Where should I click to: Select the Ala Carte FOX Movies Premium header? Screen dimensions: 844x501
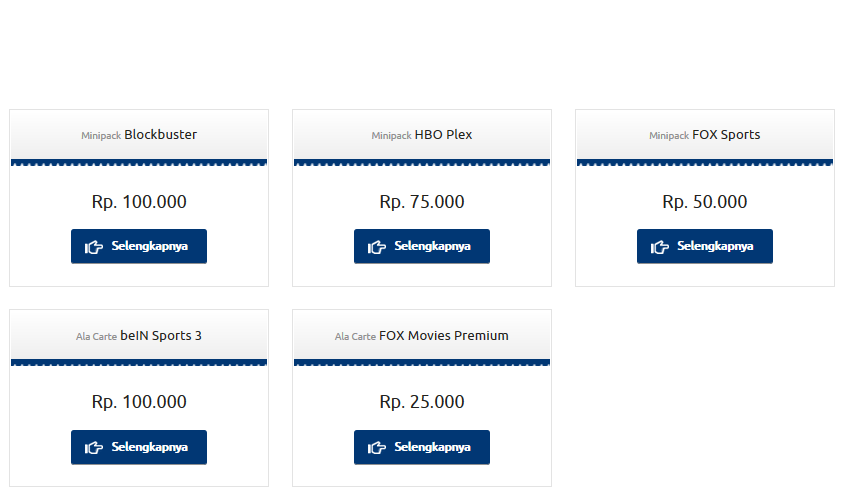[422, 336]
